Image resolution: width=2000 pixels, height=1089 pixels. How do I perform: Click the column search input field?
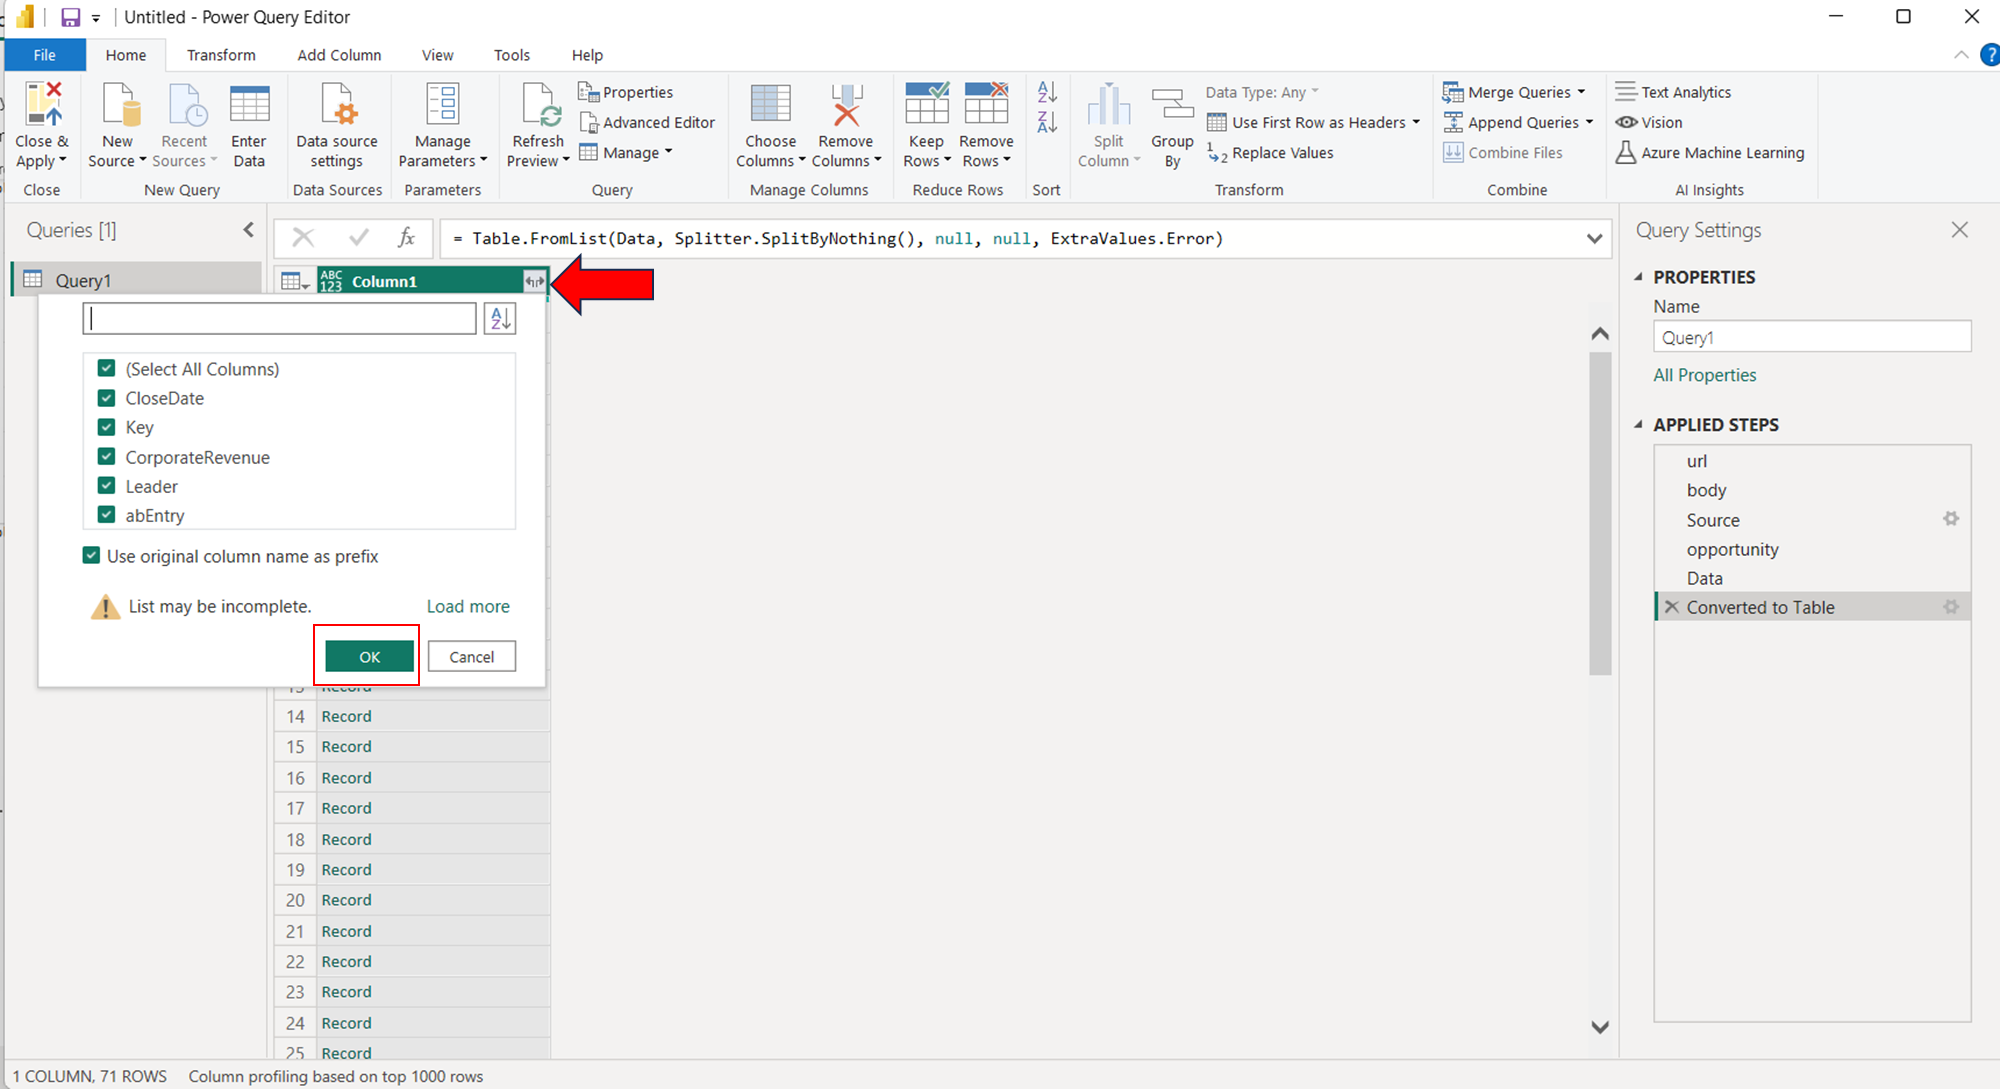tap(279, 319)
